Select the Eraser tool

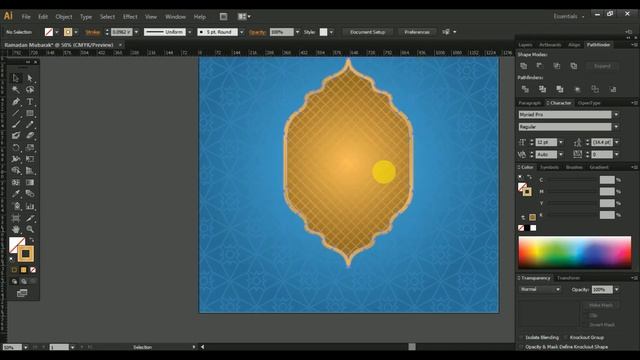tap(30, 136)
